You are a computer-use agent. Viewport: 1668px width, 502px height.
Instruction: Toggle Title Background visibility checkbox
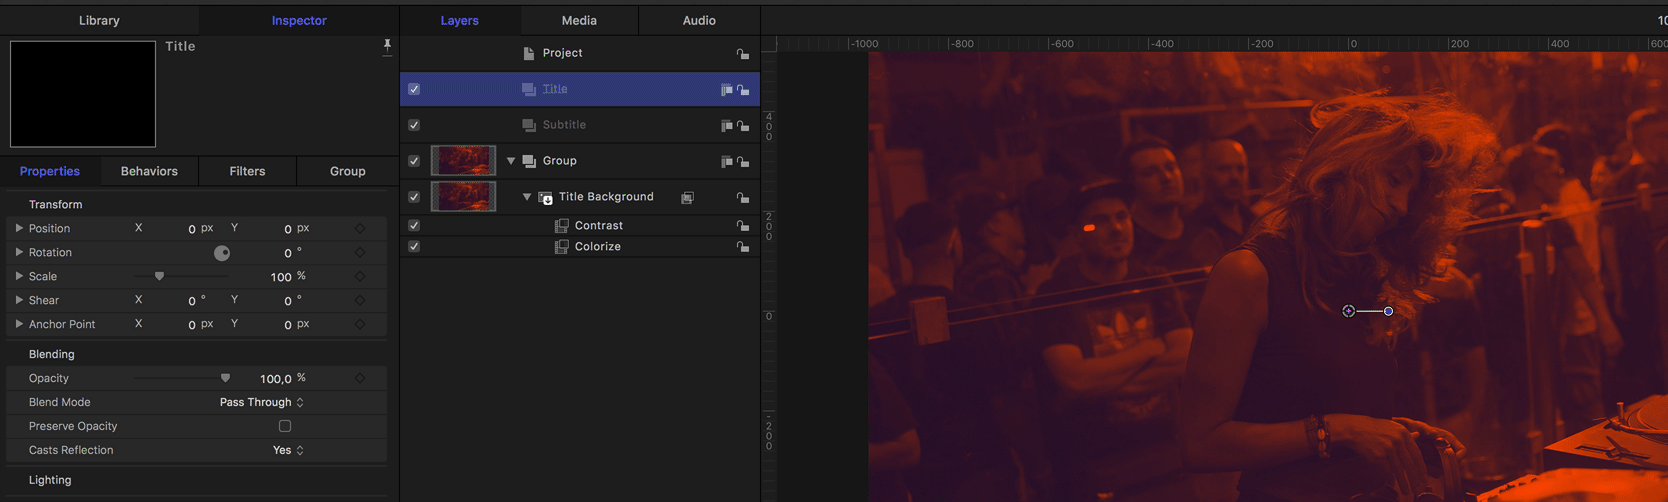tap(414, 197)
